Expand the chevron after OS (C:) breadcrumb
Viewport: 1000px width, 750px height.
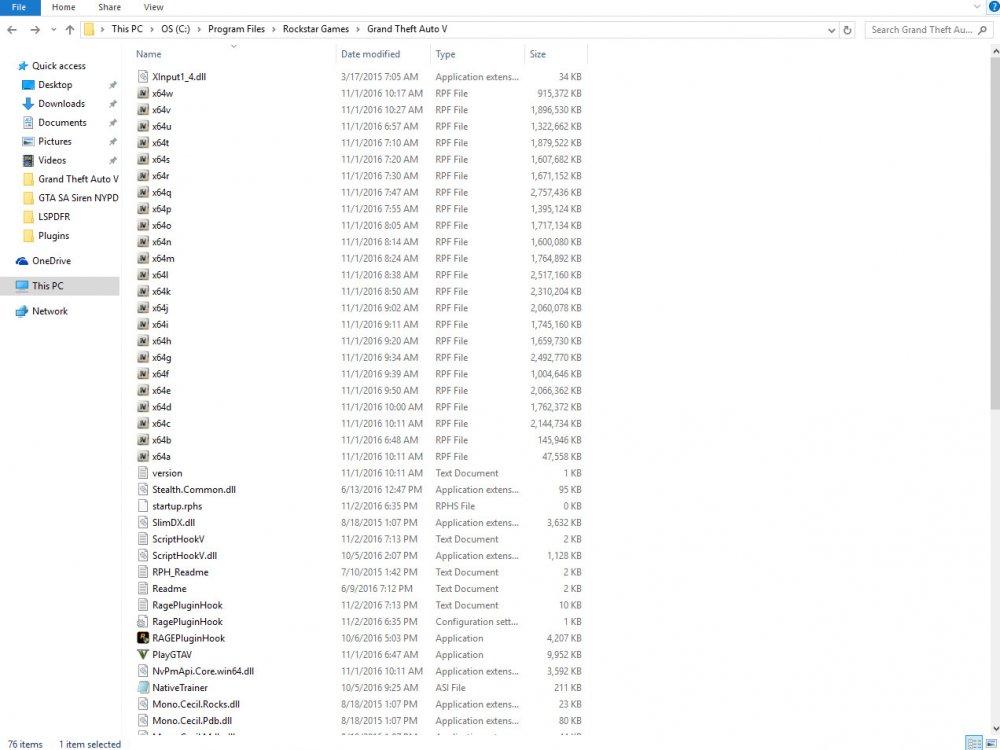(x=199, y=29)
